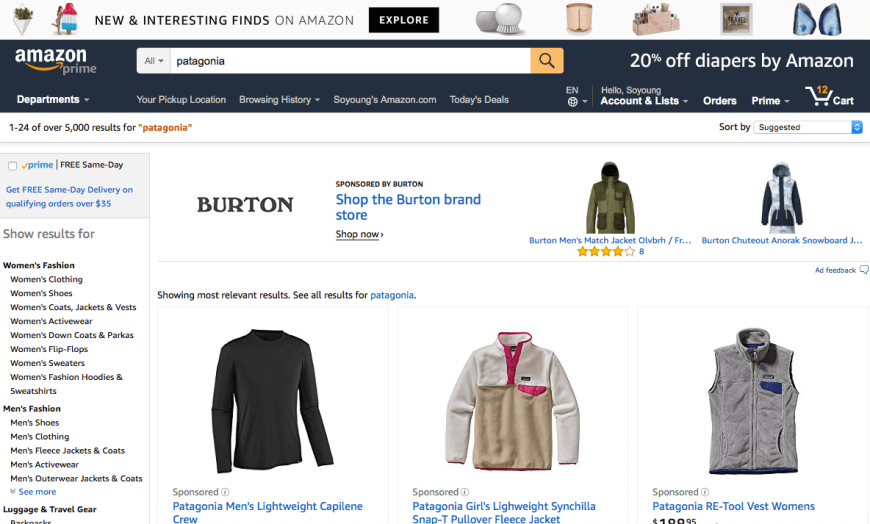Open Soyoung's Amazon.com
Image resolution: width=870 pixels, height=524 pixels.
(x=385, y=99)
